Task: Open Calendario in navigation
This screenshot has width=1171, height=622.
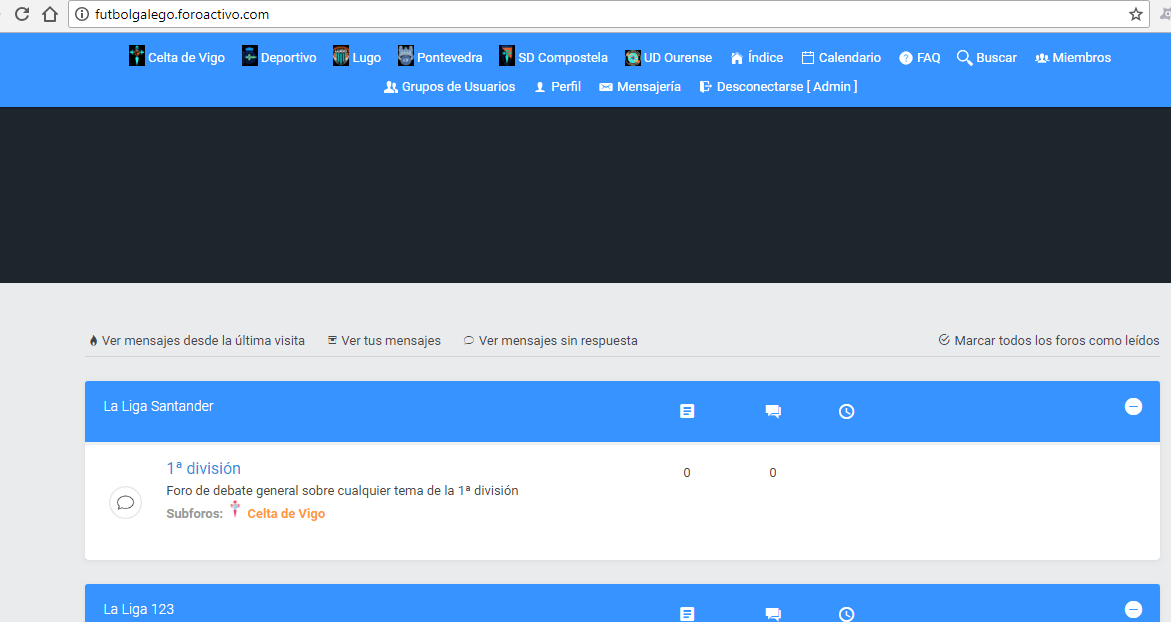Action: [850, 57]
